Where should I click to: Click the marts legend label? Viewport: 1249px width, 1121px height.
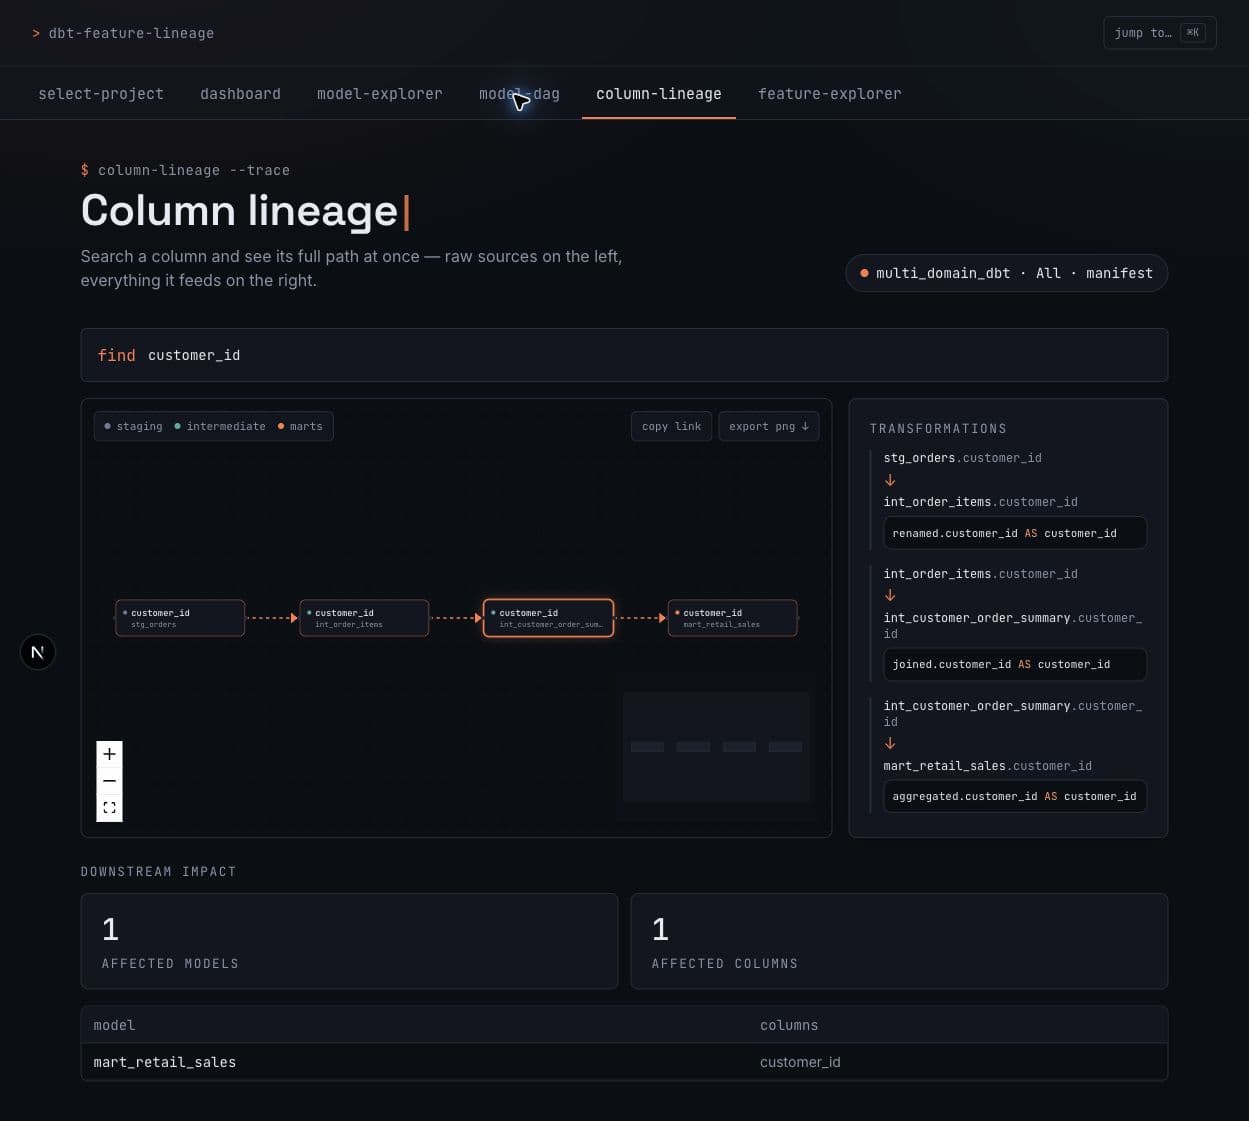(300, 426)
